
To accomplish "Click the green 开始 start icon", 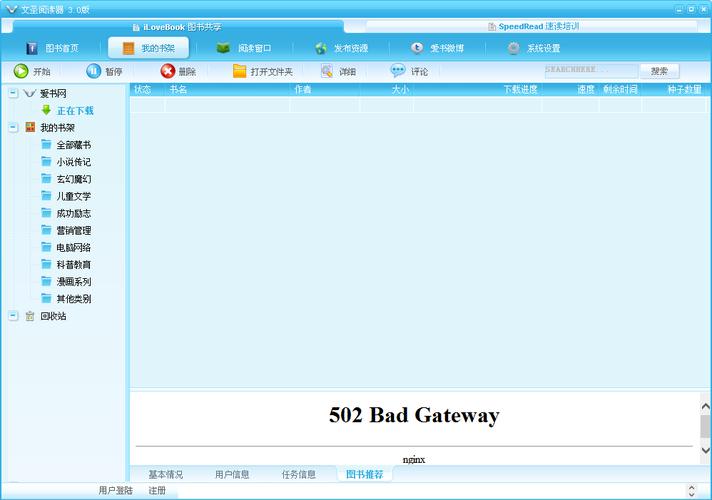I will (x=21, y=71).
